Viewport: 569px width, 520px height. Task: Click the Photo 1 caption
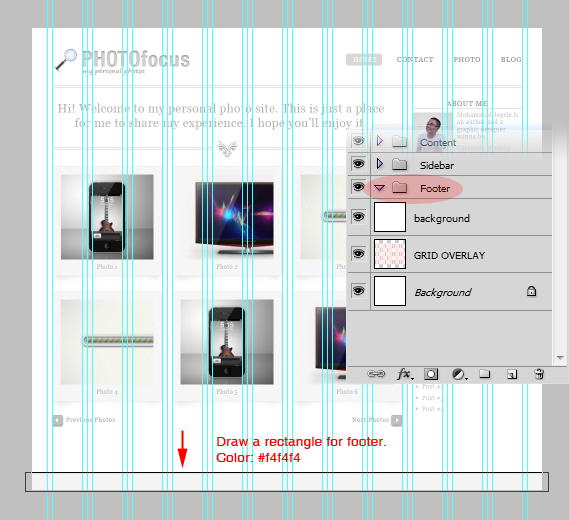click(x=107, y=267)
